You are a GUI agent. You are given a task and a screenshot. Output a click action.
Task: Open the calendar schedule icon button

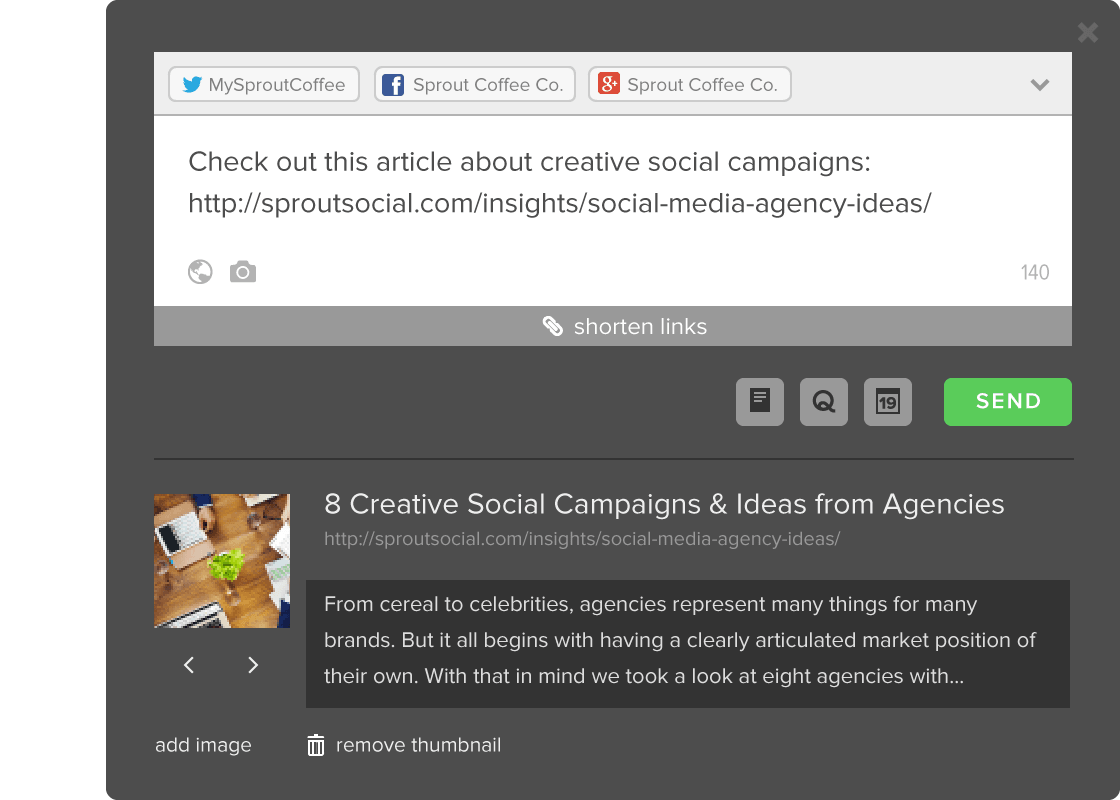point(888,401)
